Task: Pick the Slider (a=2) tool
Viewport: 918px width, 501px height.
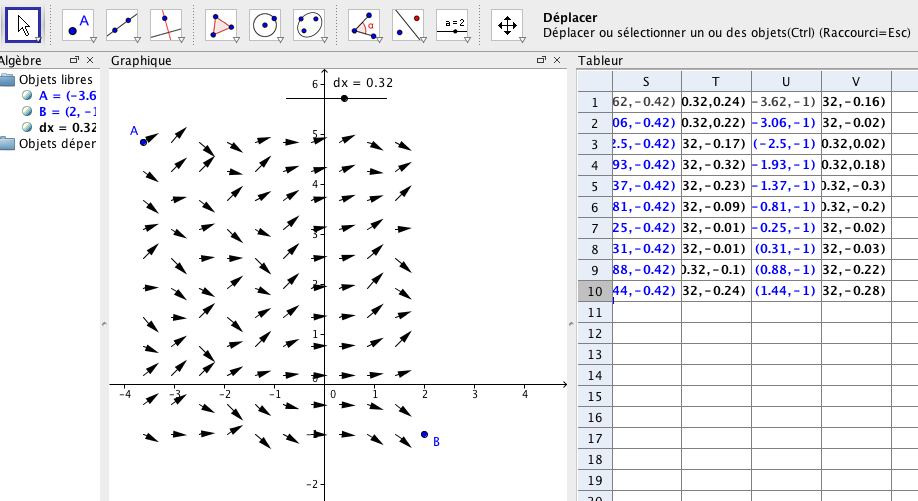Action: tap(452, 24)
